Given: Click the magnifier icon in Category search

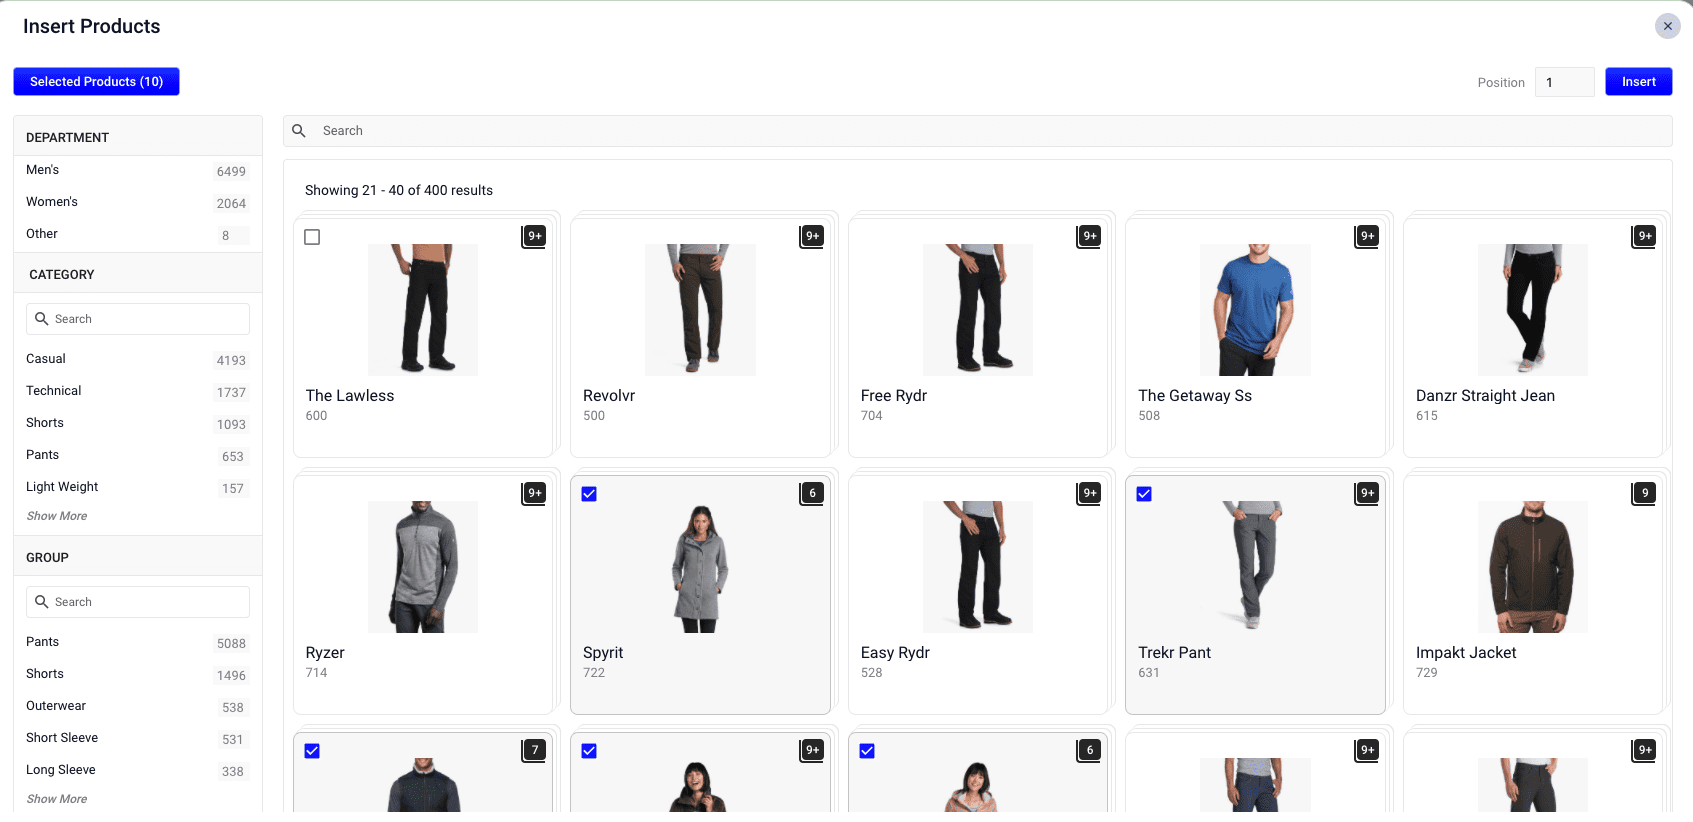Looking at the screenshot, I should (42, 319).
